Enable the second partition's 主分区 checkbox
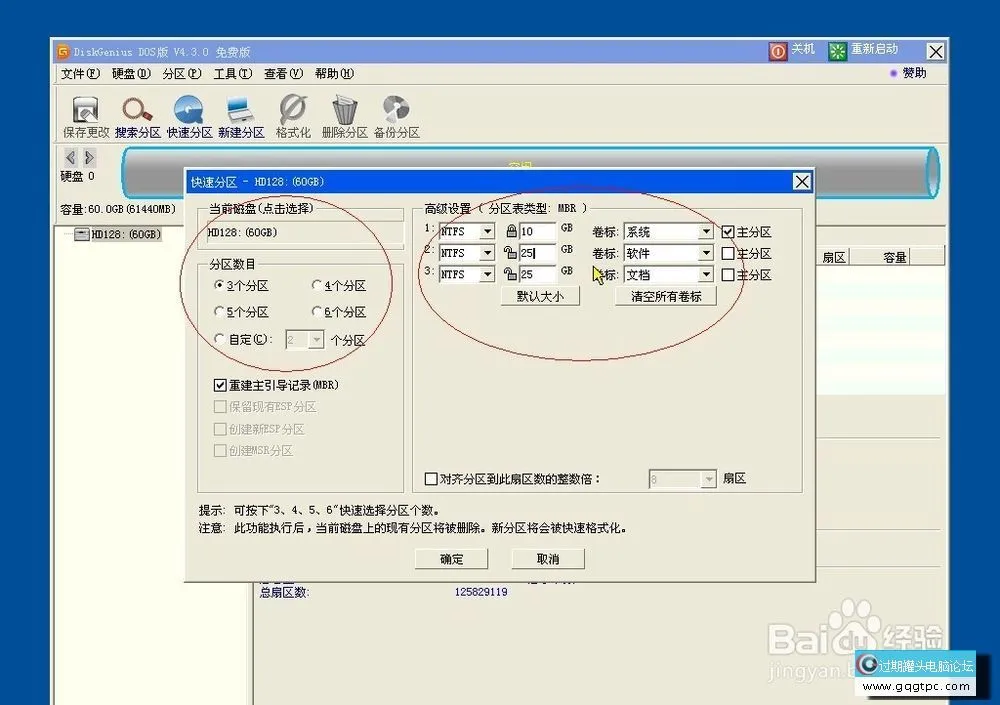Image resolution: width=1000 pixels, height=705 pixels. coord(729,253)
